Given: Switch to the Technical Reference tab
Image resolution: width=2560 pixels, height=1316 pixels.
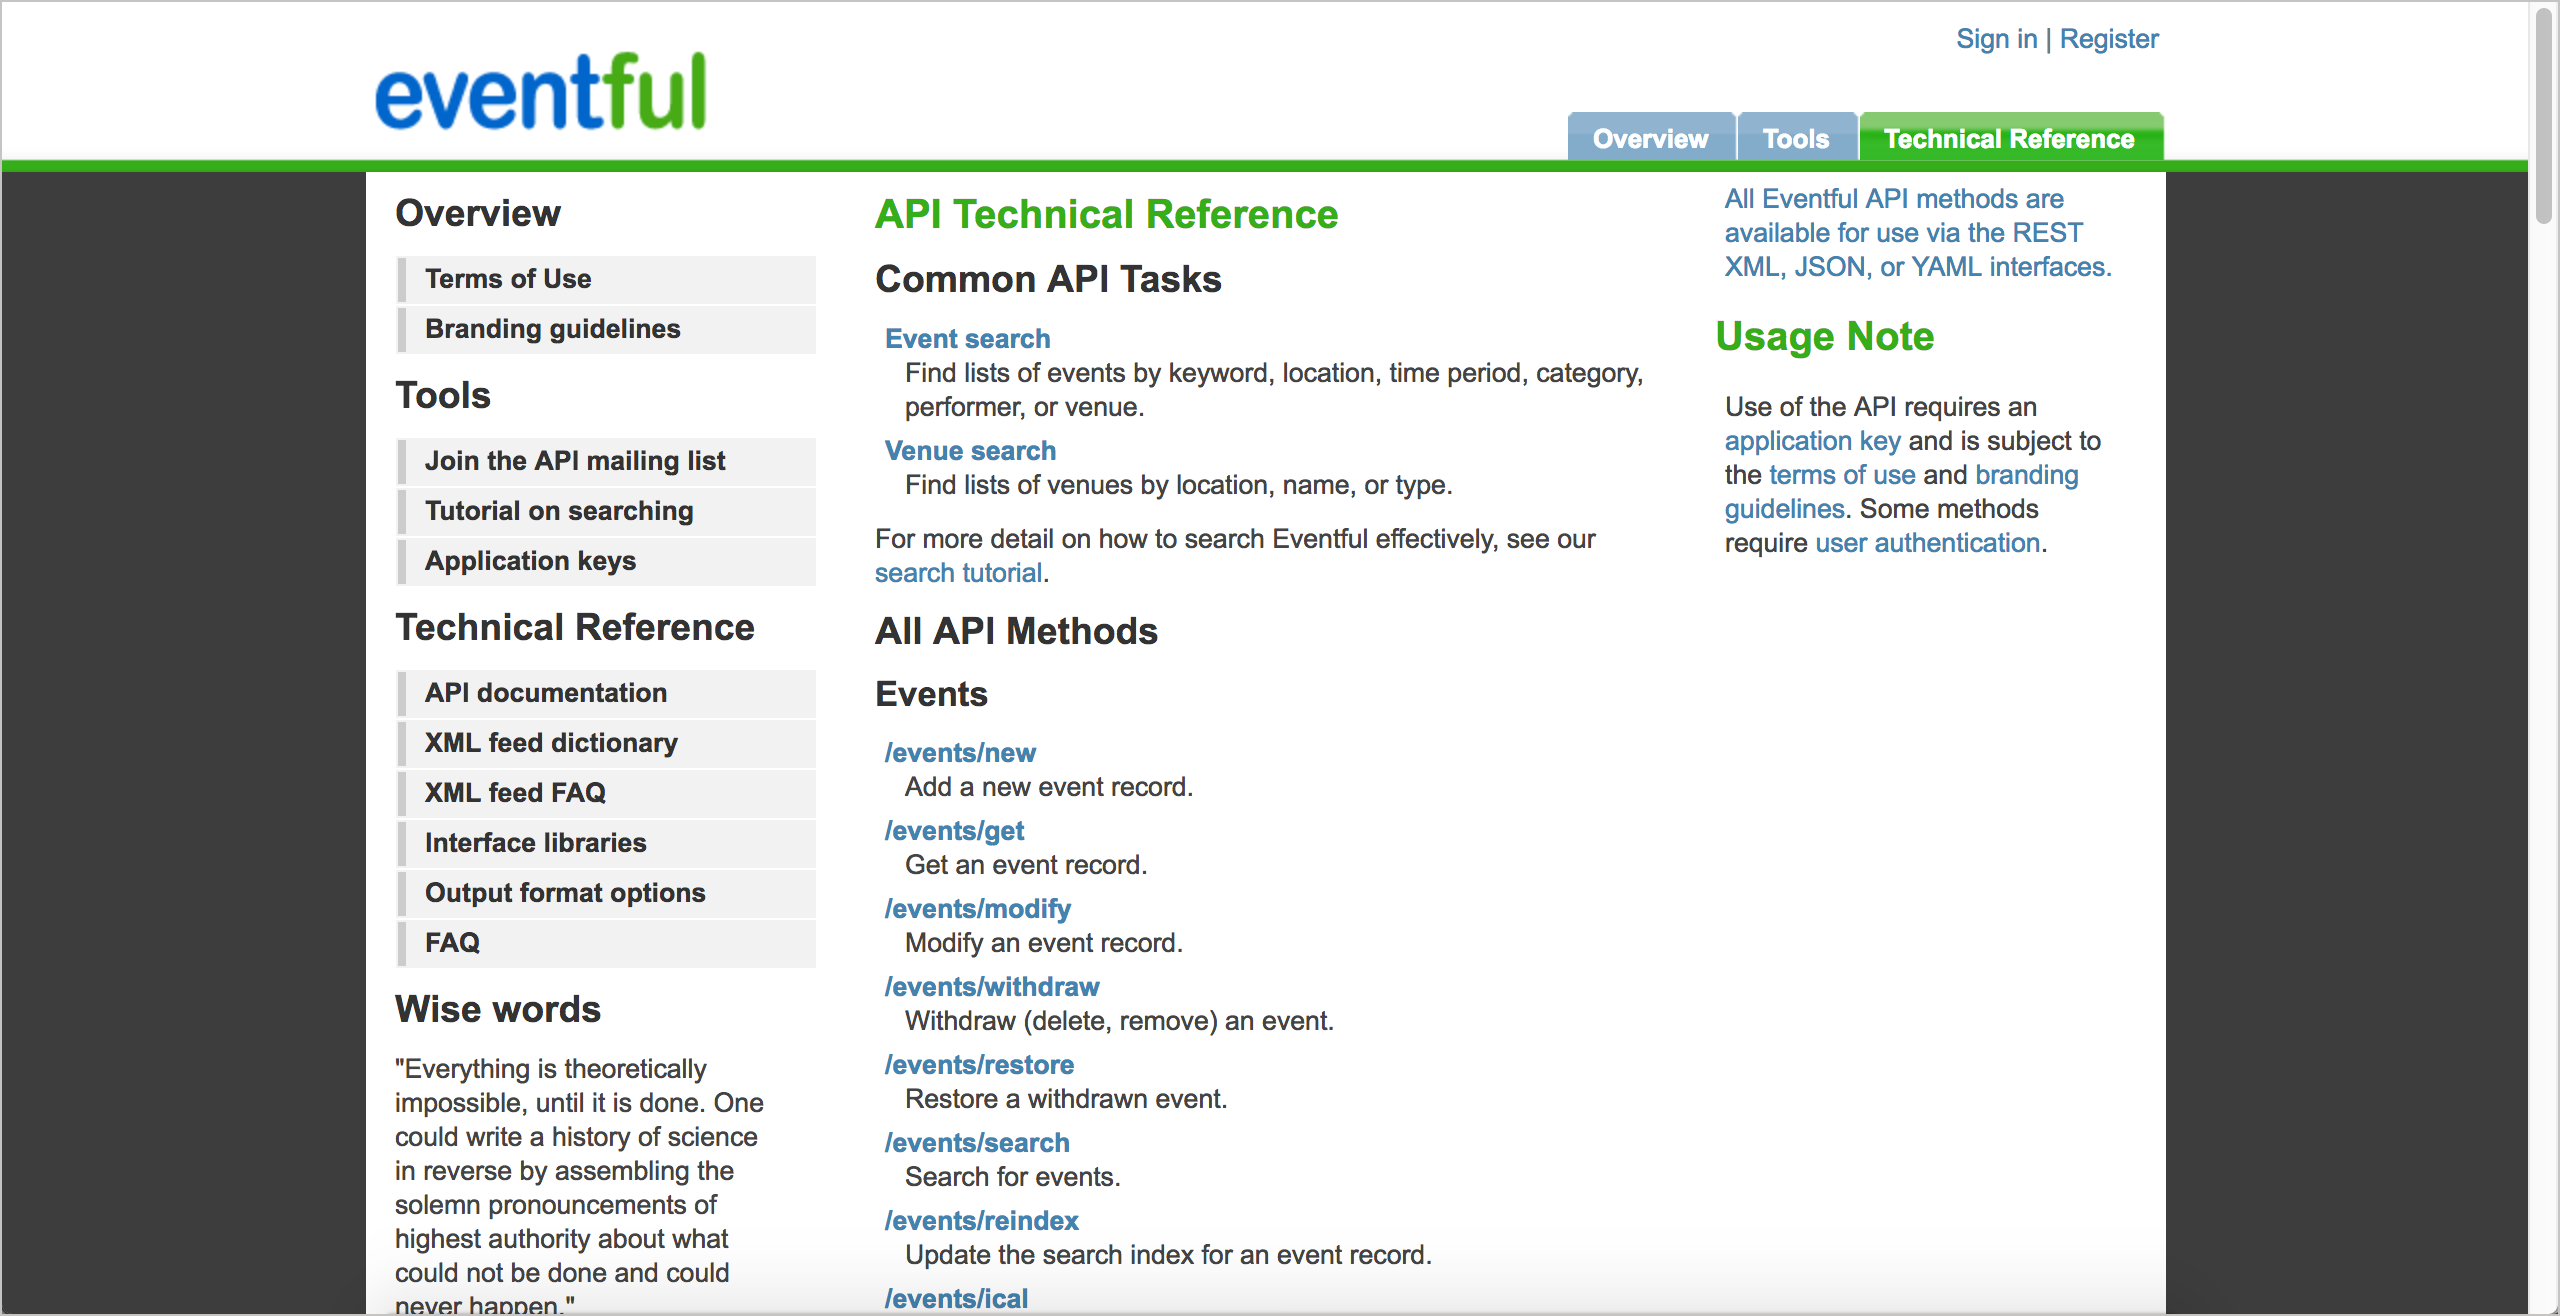Looking at the screenshot, I should pos(2008,138).
